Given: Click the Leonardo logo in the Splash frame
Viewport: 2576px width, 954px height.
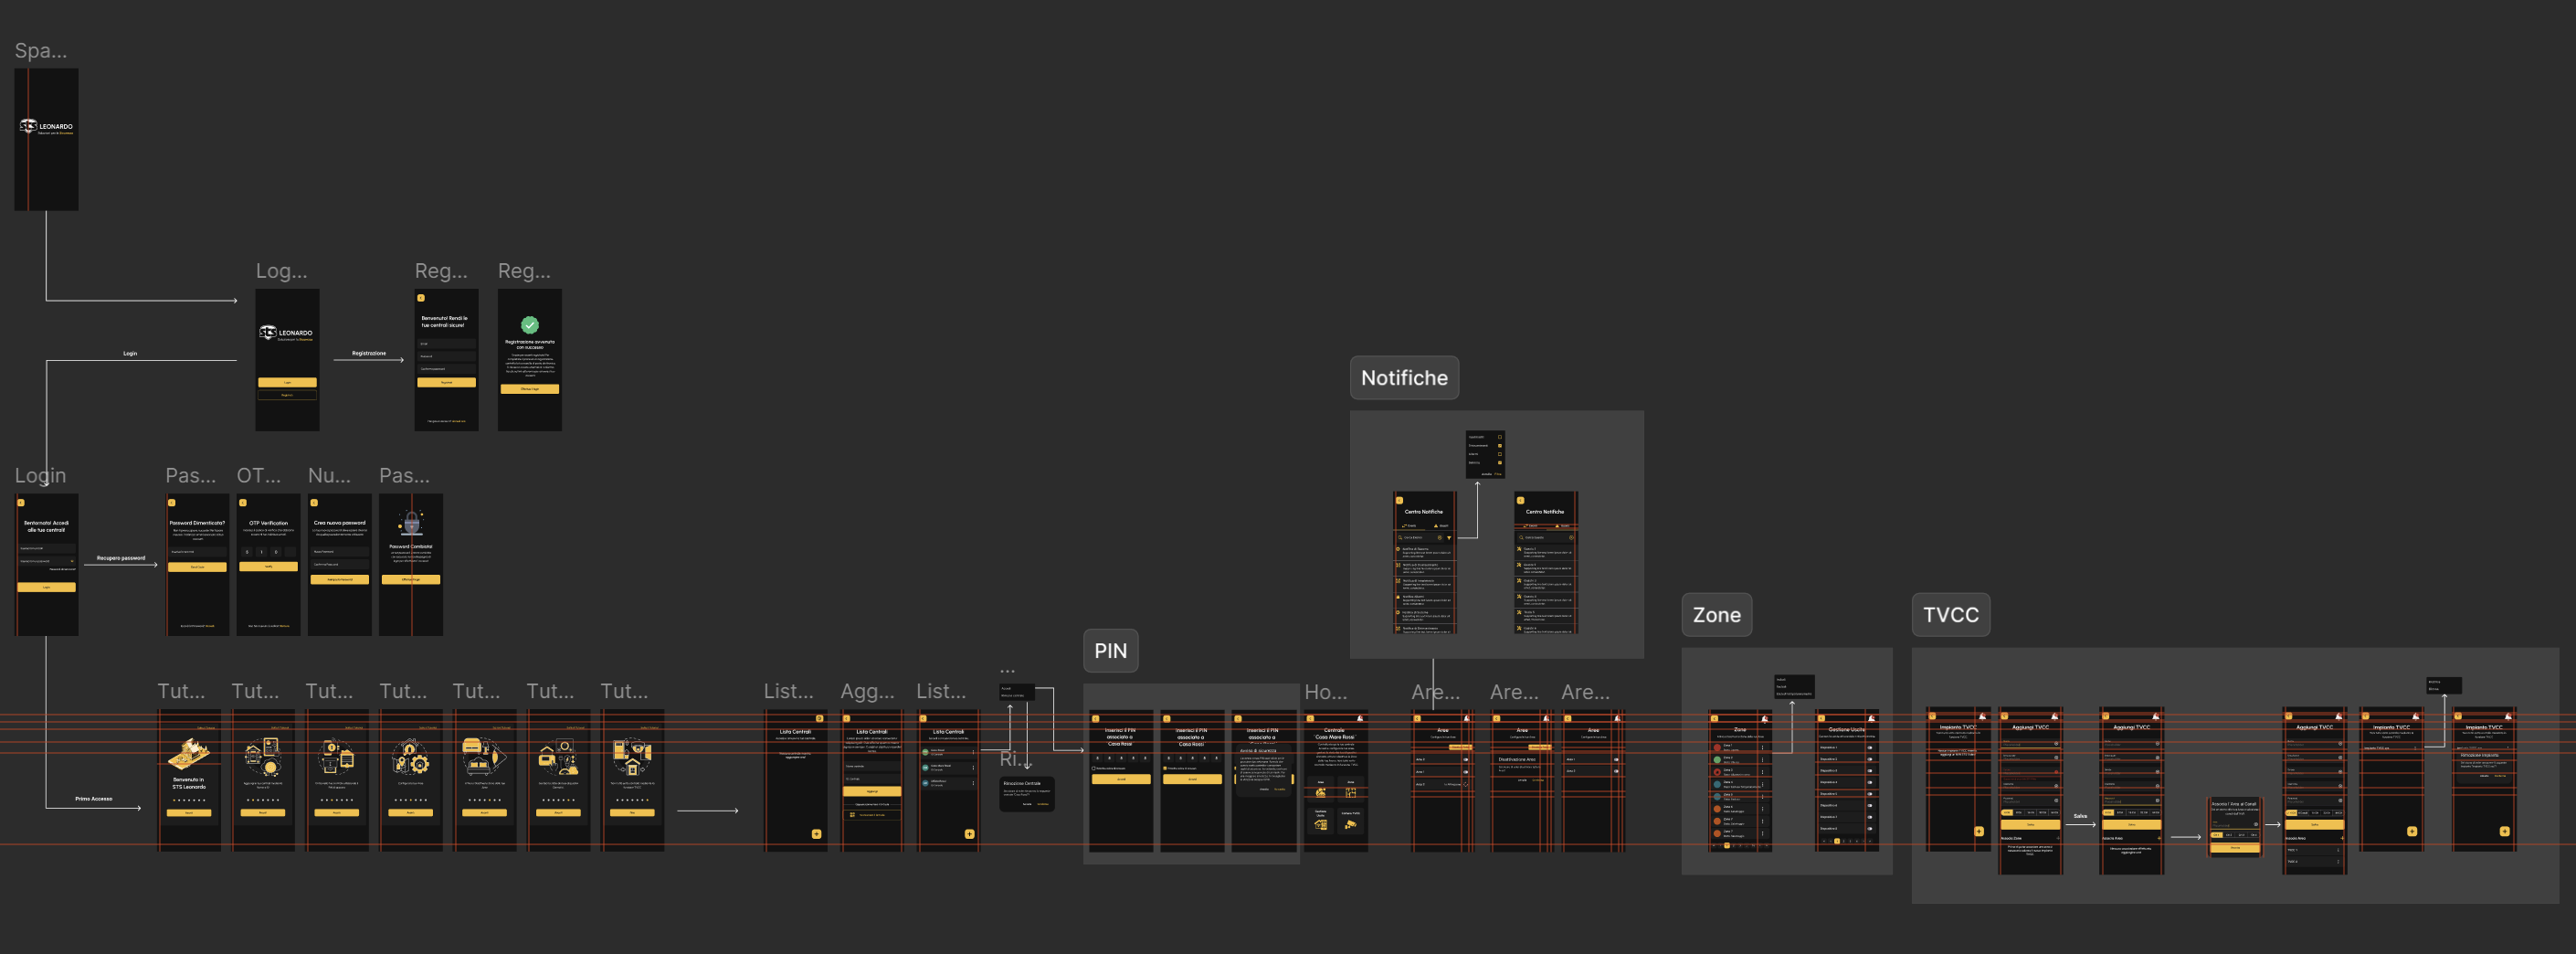Looking at the screenshot, I should pyautogui.click(x=46, y=127).
